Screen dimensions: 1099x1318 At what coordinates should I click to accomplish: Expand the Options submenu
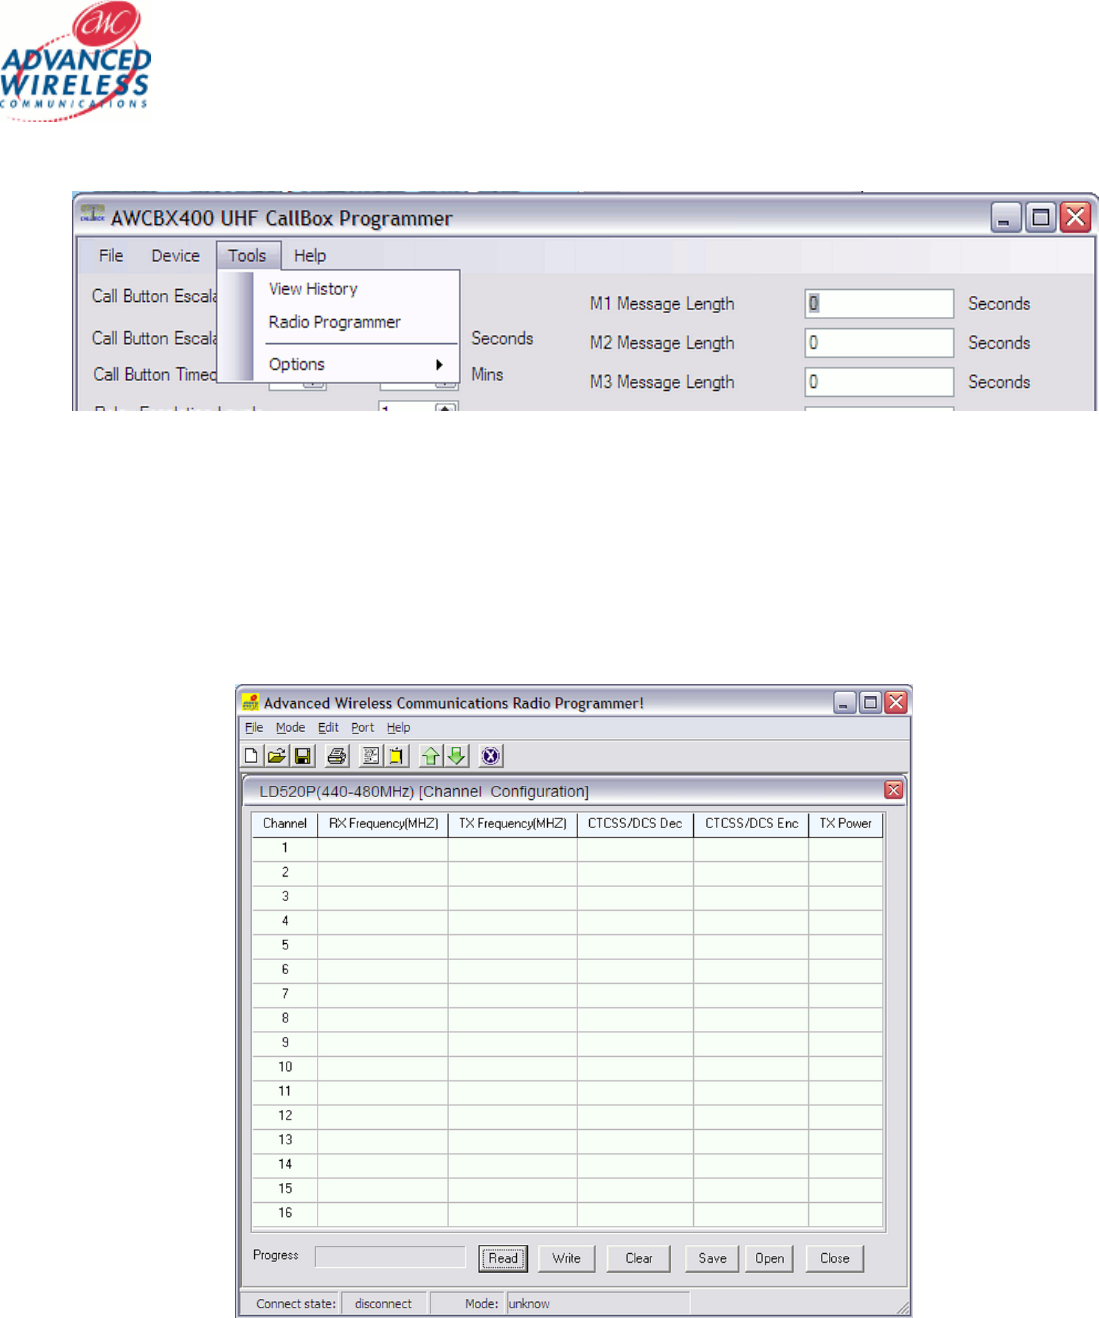pyautogui.click(x=339, y=364)
